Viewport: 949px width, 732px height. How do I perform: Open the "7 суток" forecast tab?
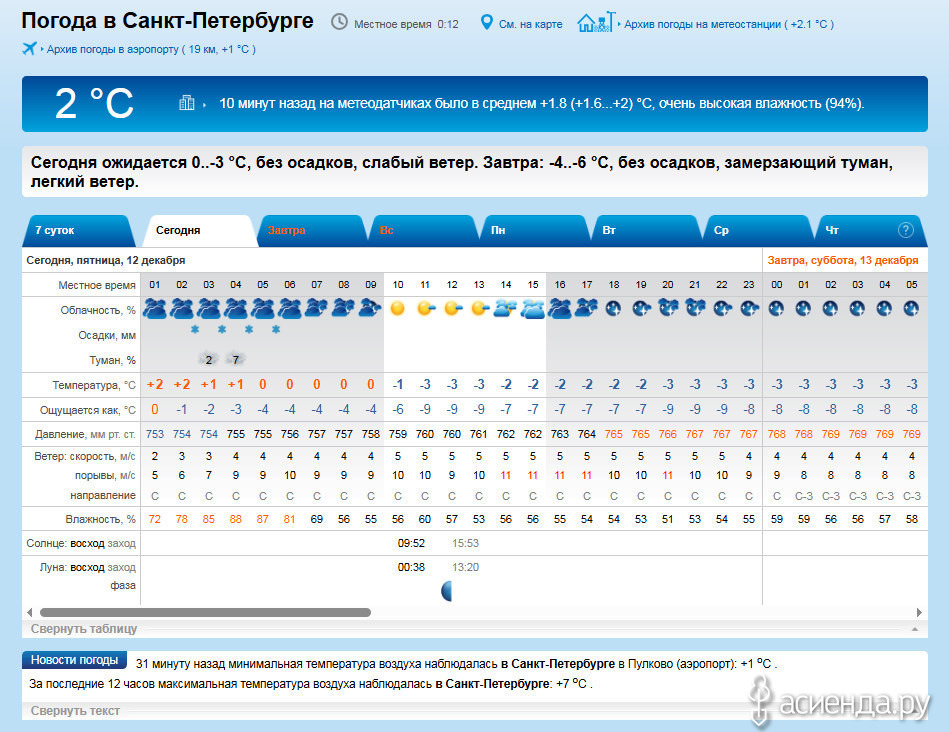(x=55, y=230)
